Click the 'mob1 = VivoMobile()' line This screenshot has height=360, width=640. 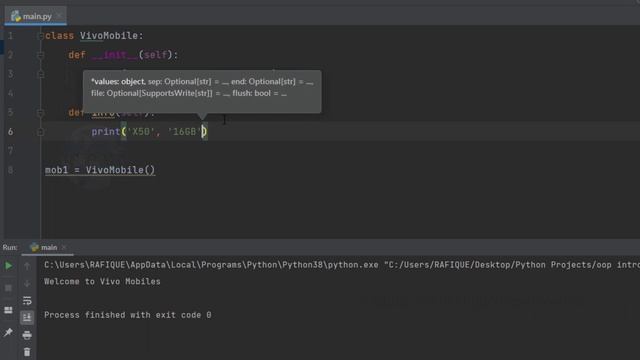click(100, 170)
